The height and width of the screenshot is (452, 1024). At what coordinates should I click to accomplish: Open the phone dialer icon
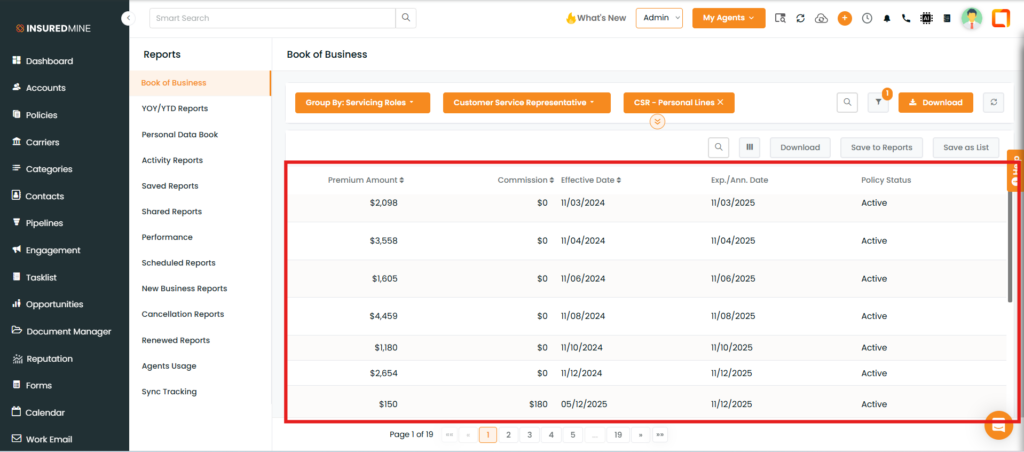click(x=906, y=18)
